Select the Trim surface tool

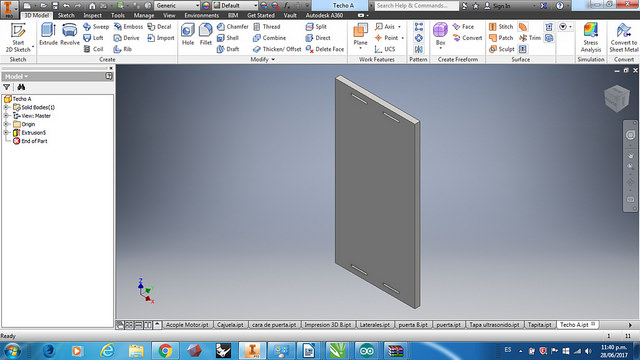pyautogui.click(x=530, y=38)
